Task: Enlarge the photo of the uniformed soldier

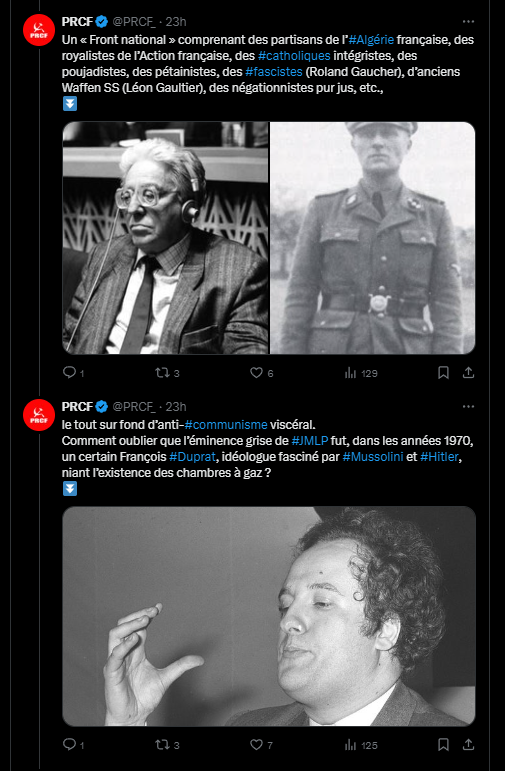Action: click(373, 238)
